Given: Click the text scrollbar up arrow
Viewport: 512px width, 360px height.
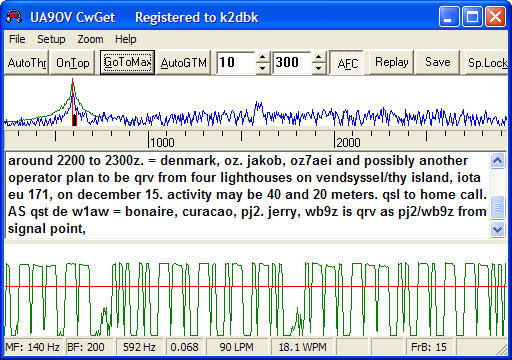Looking at the screenshot, I should 497,161.
